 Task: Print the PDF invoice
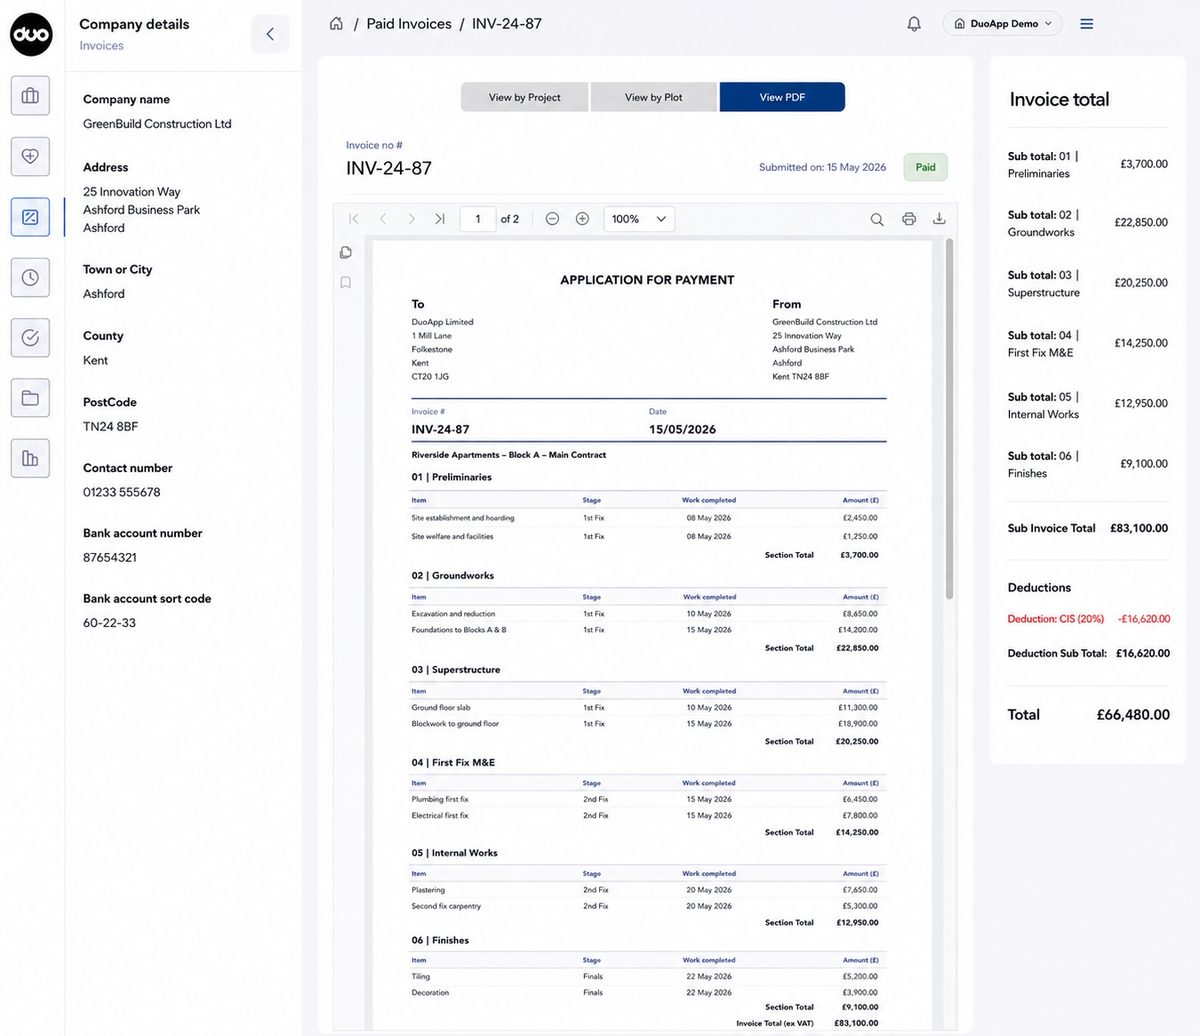tap(909, 219)
